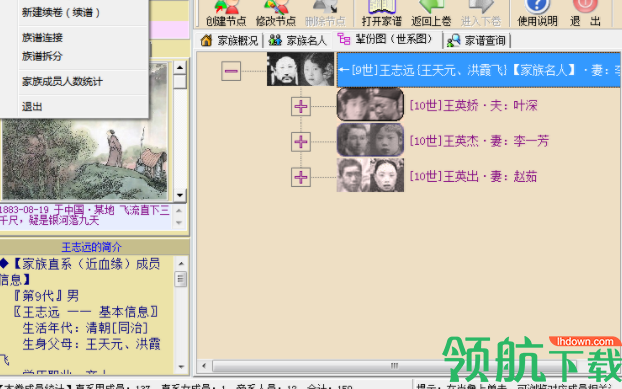The width and height of the screenshot is (622, 389).
Task: Click 王英杰 couple portrait thumbnail
Action: 370,140
